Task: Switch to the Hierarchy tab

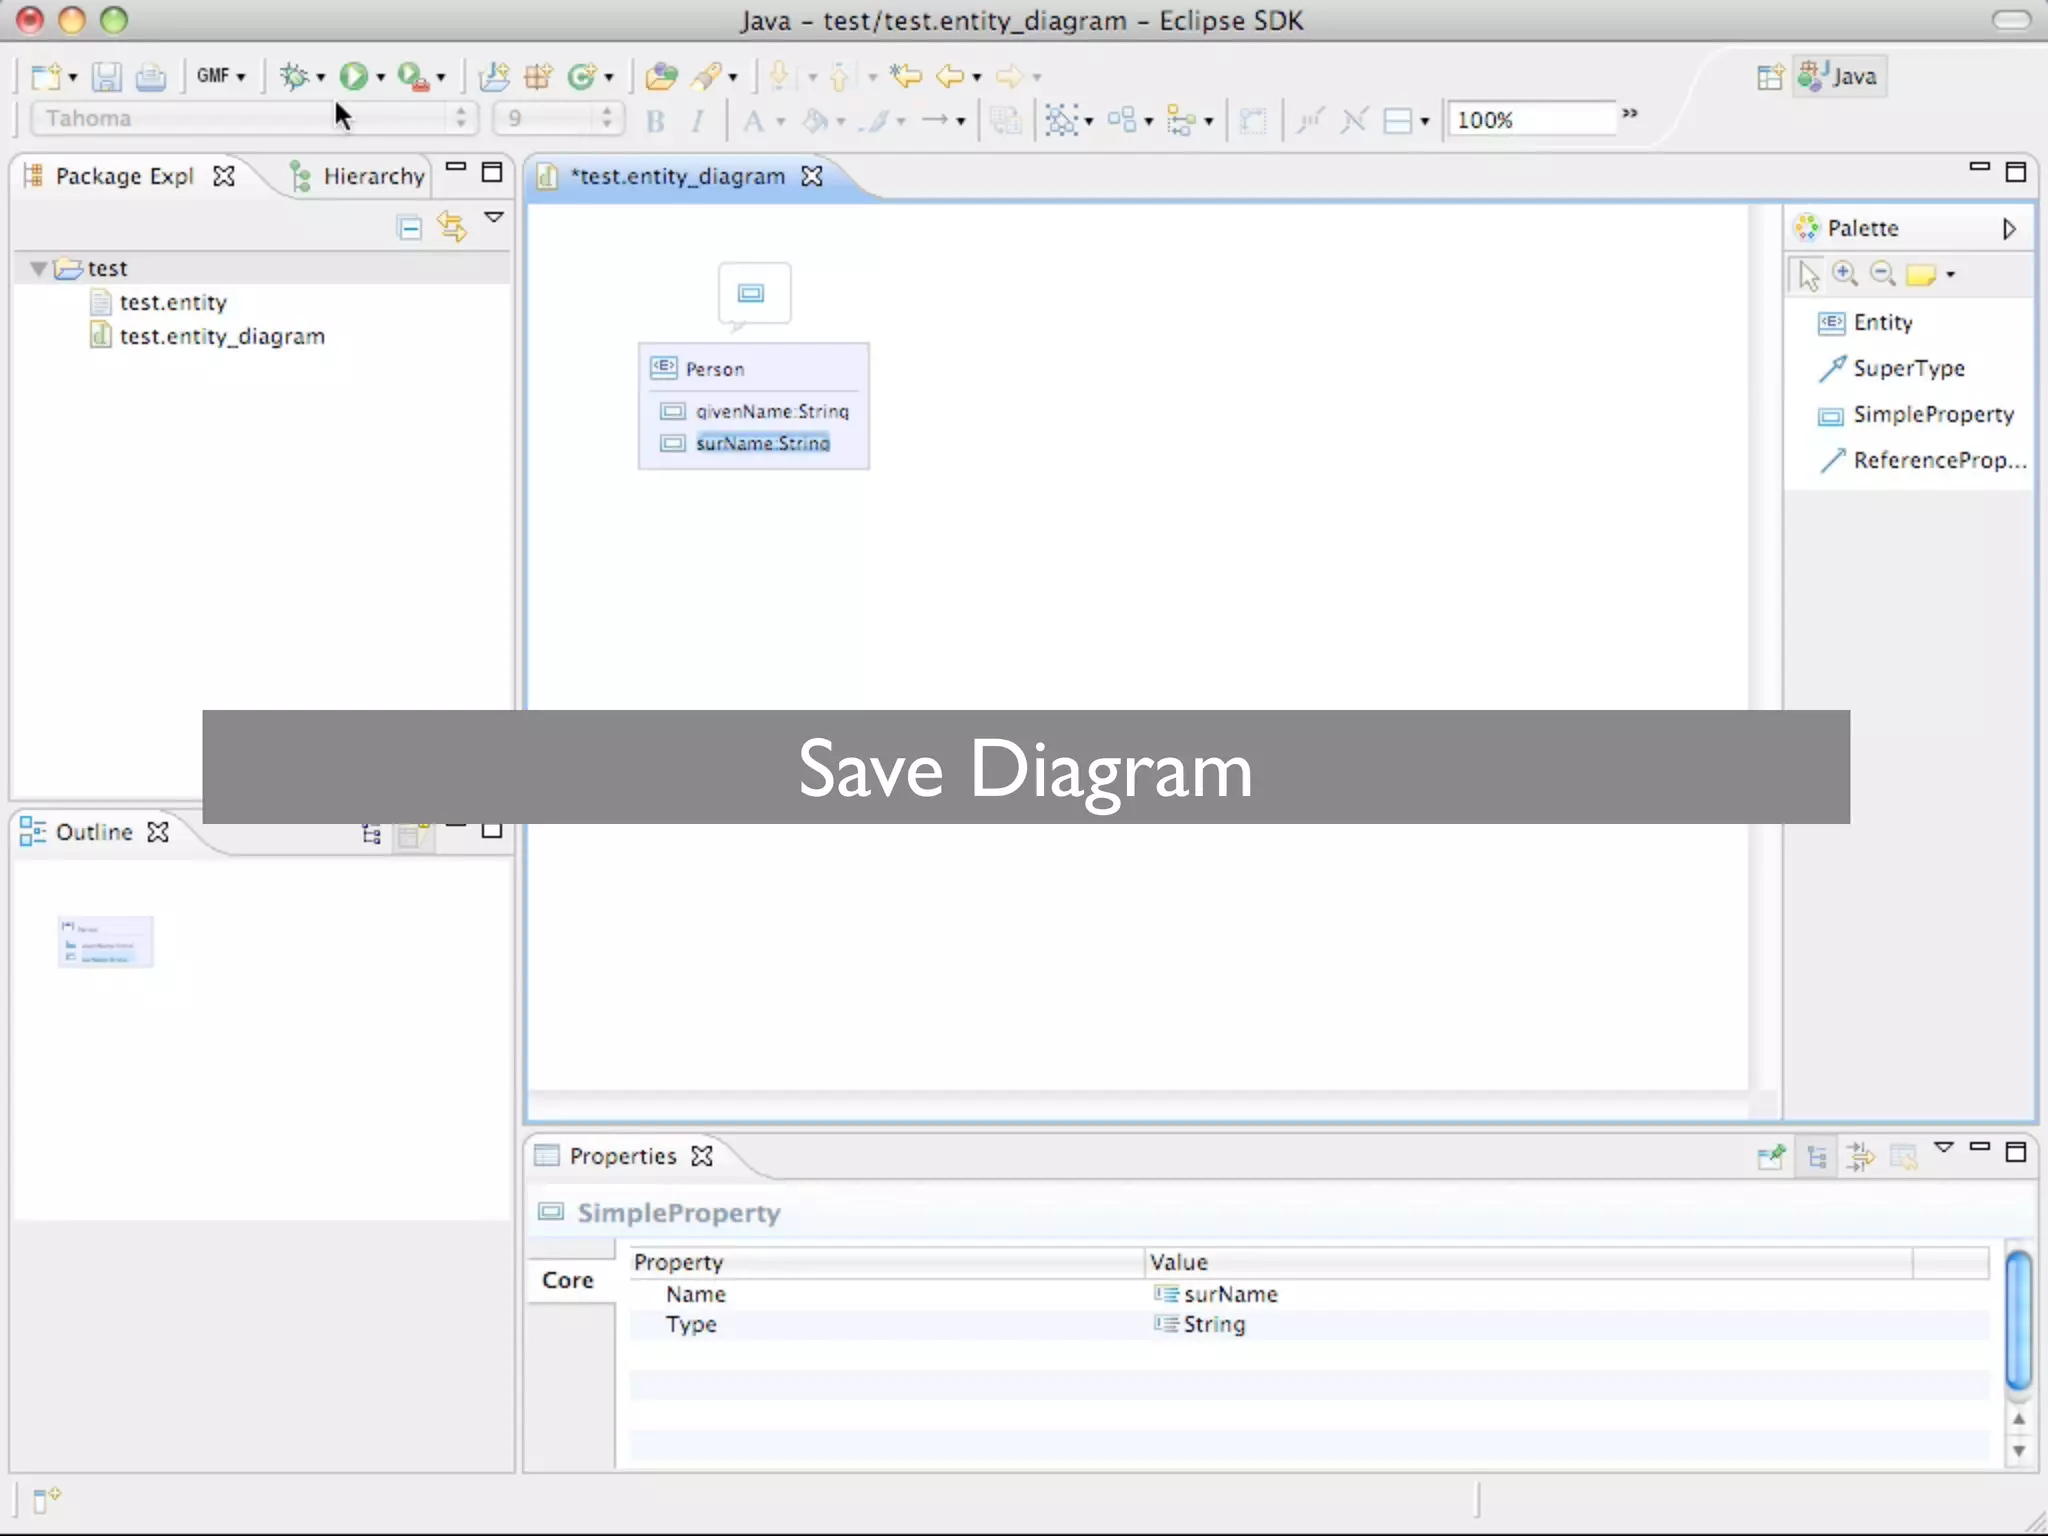Action: click(x=358, y=176)
